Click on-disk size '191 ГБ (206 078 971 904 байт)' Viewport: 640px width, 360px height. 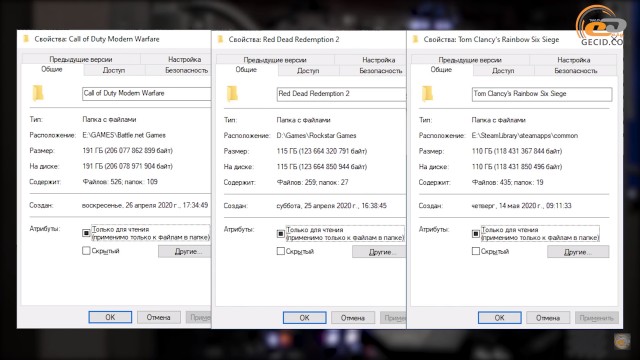point(127,166)
